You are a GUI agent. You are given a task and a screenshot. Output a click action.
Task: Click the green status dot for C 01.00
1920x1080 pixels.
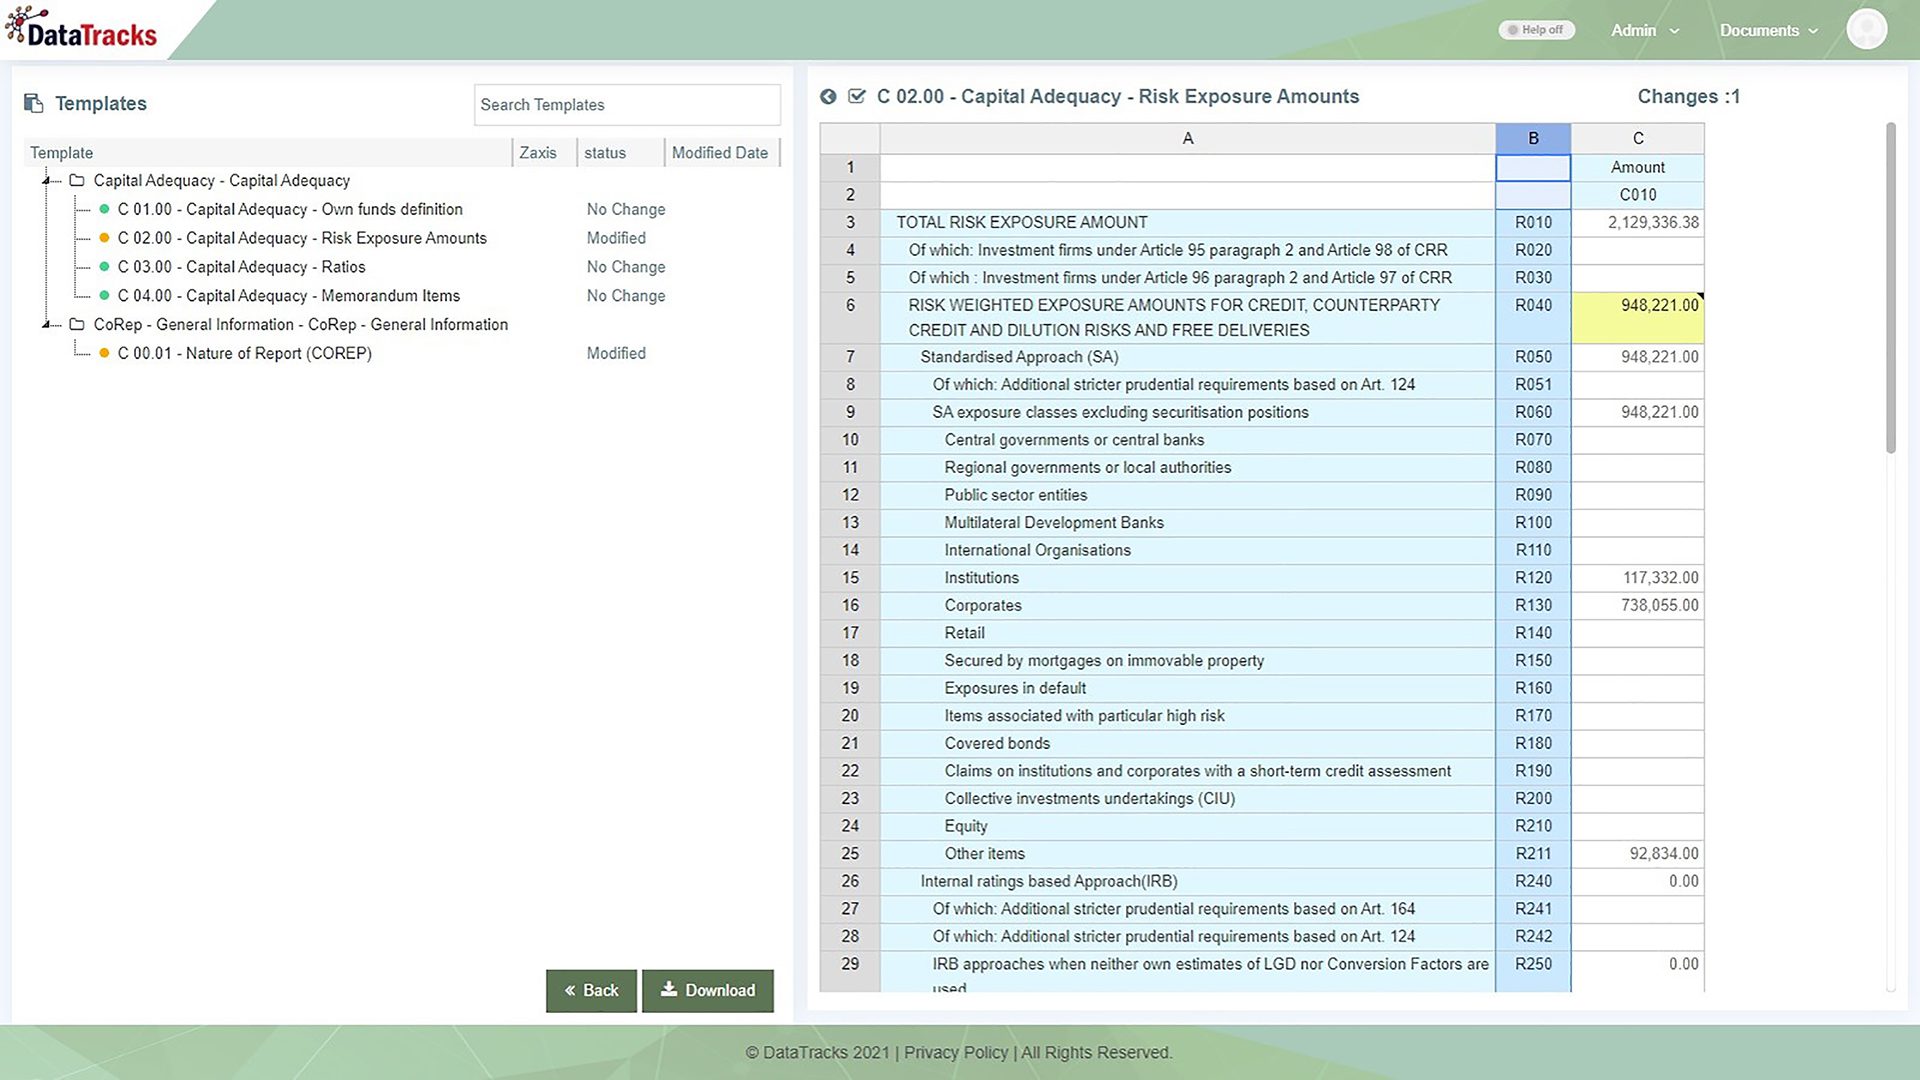click(x=104, y=209)
